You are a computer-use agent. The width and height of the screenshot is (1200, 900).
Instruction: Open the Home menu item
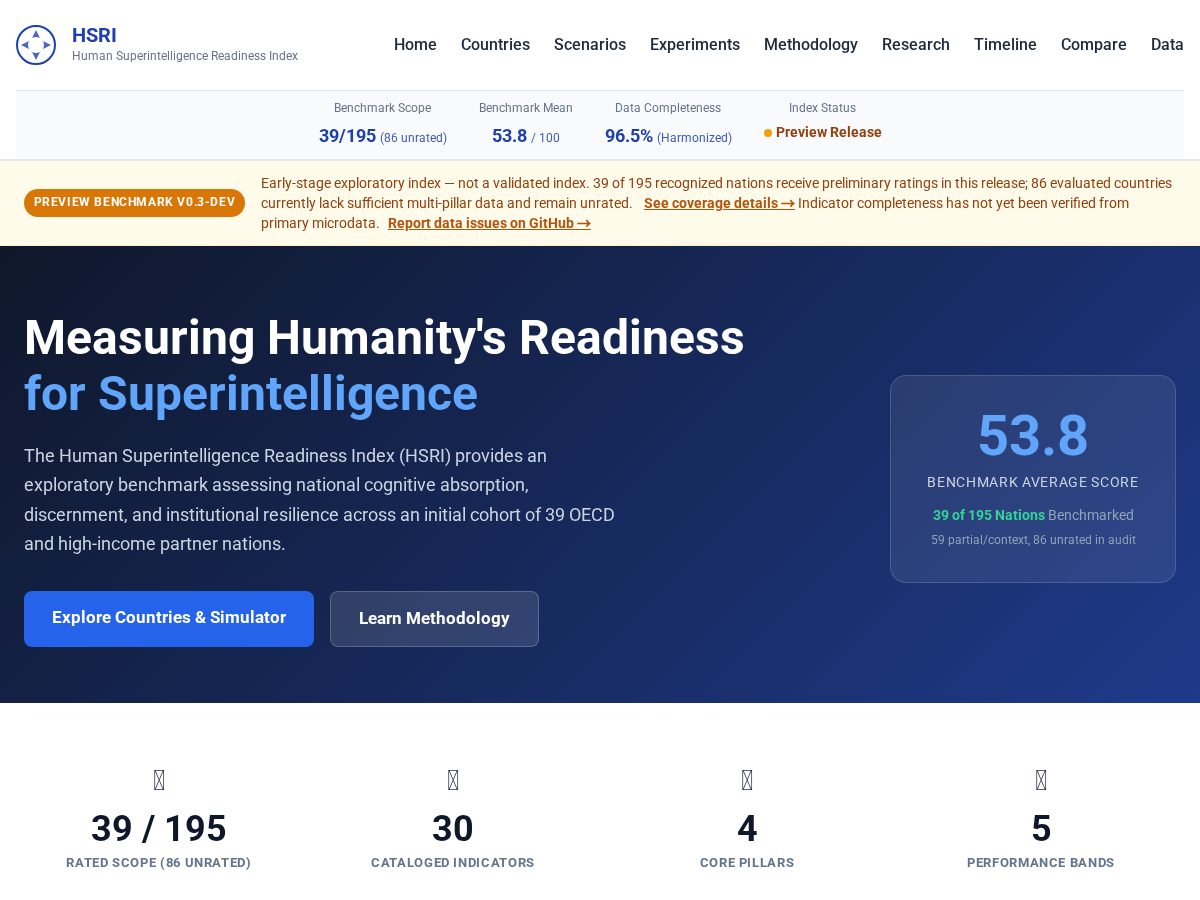tap(415, 44)
